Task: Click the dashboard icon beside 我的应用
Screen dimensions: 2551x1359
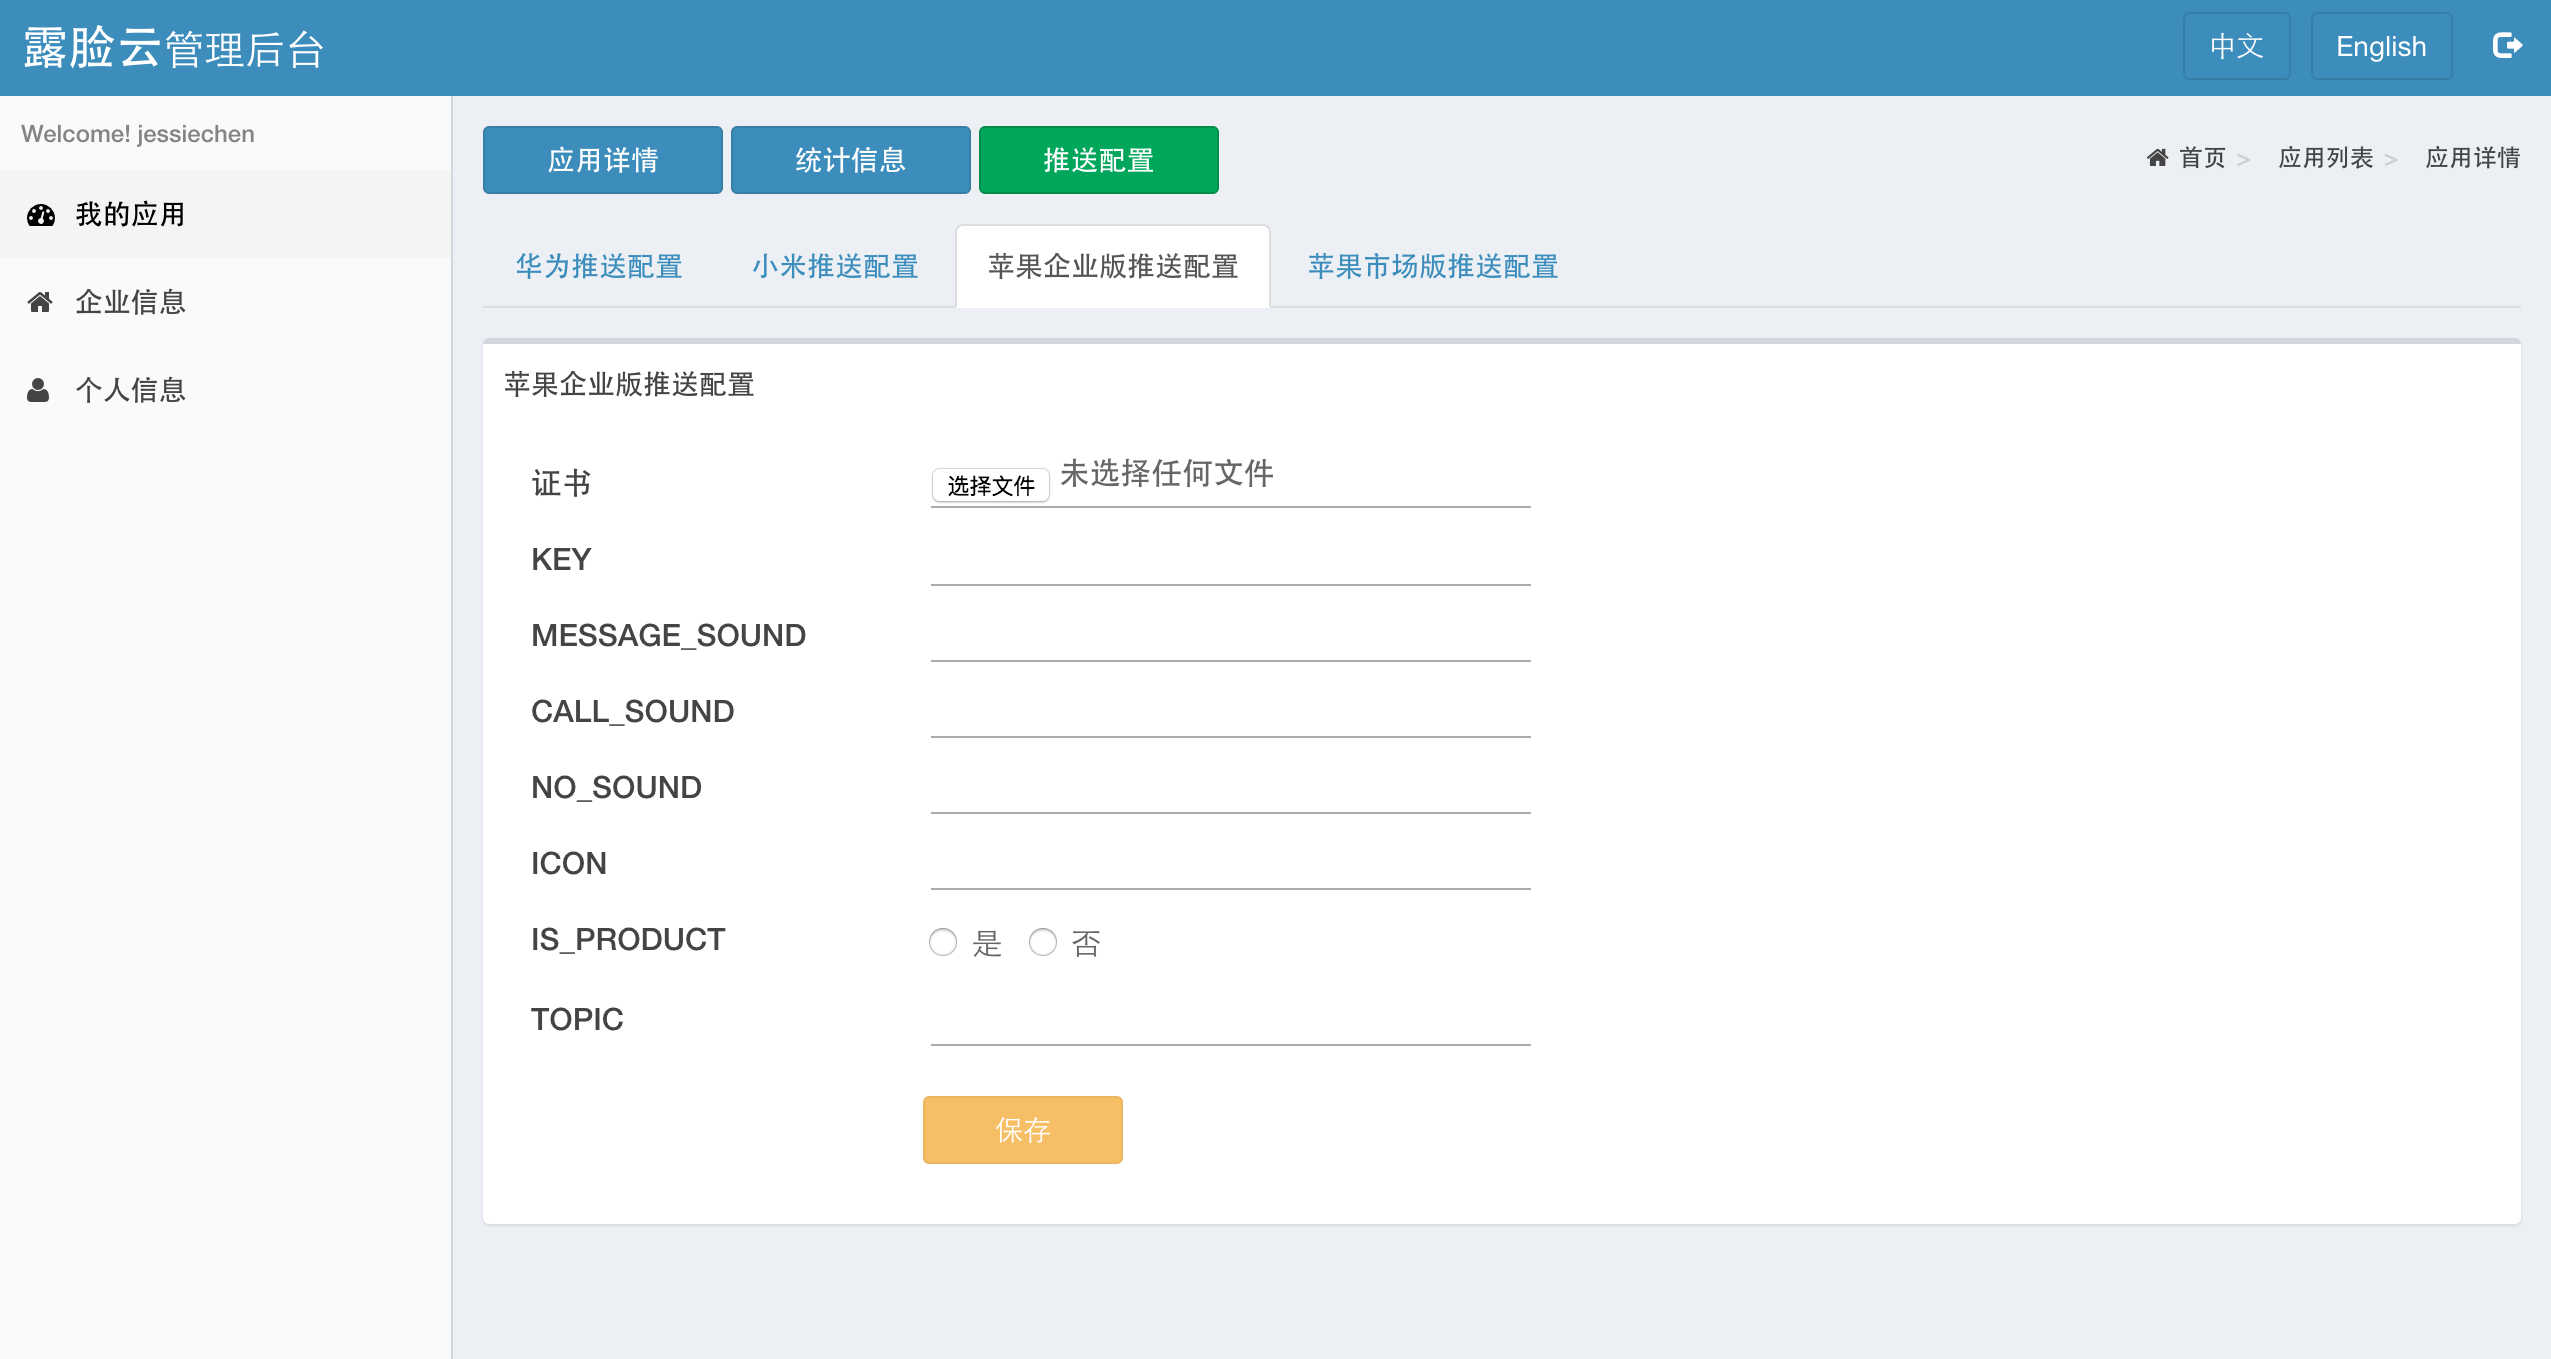Action: tap(41, 215)
